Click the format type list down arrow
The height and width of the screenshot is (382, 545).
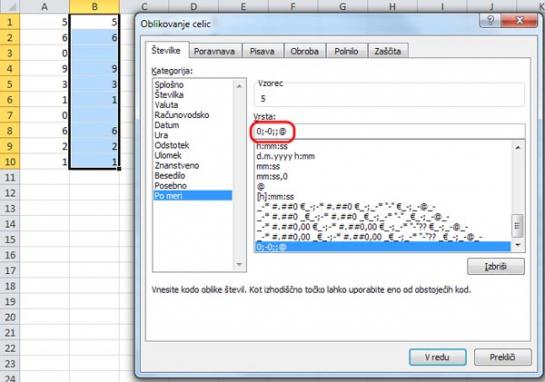(518, 245)
